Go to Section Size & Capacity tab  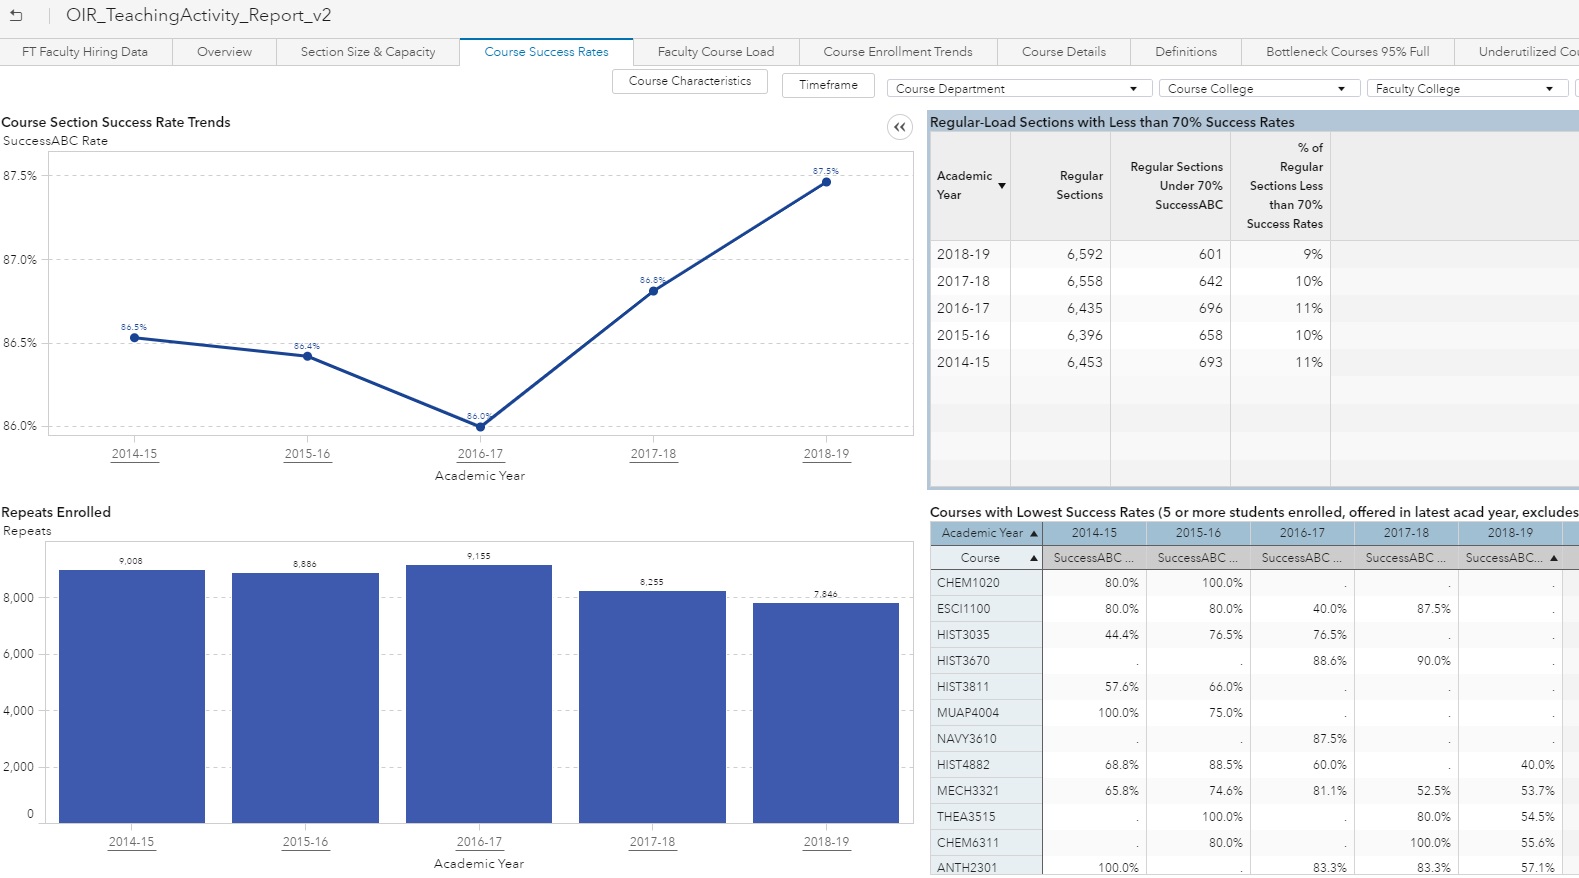pyautogui.click(x=368, y=52)
